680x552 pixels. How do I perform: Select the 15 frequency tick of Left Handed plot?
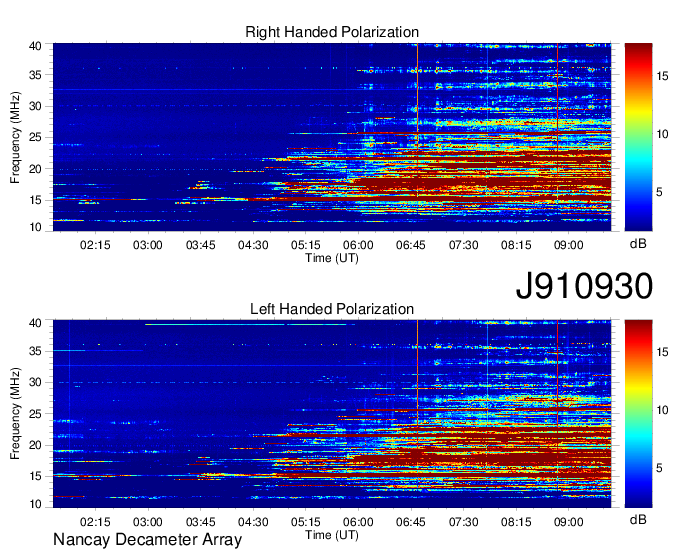tap(35, 476)
